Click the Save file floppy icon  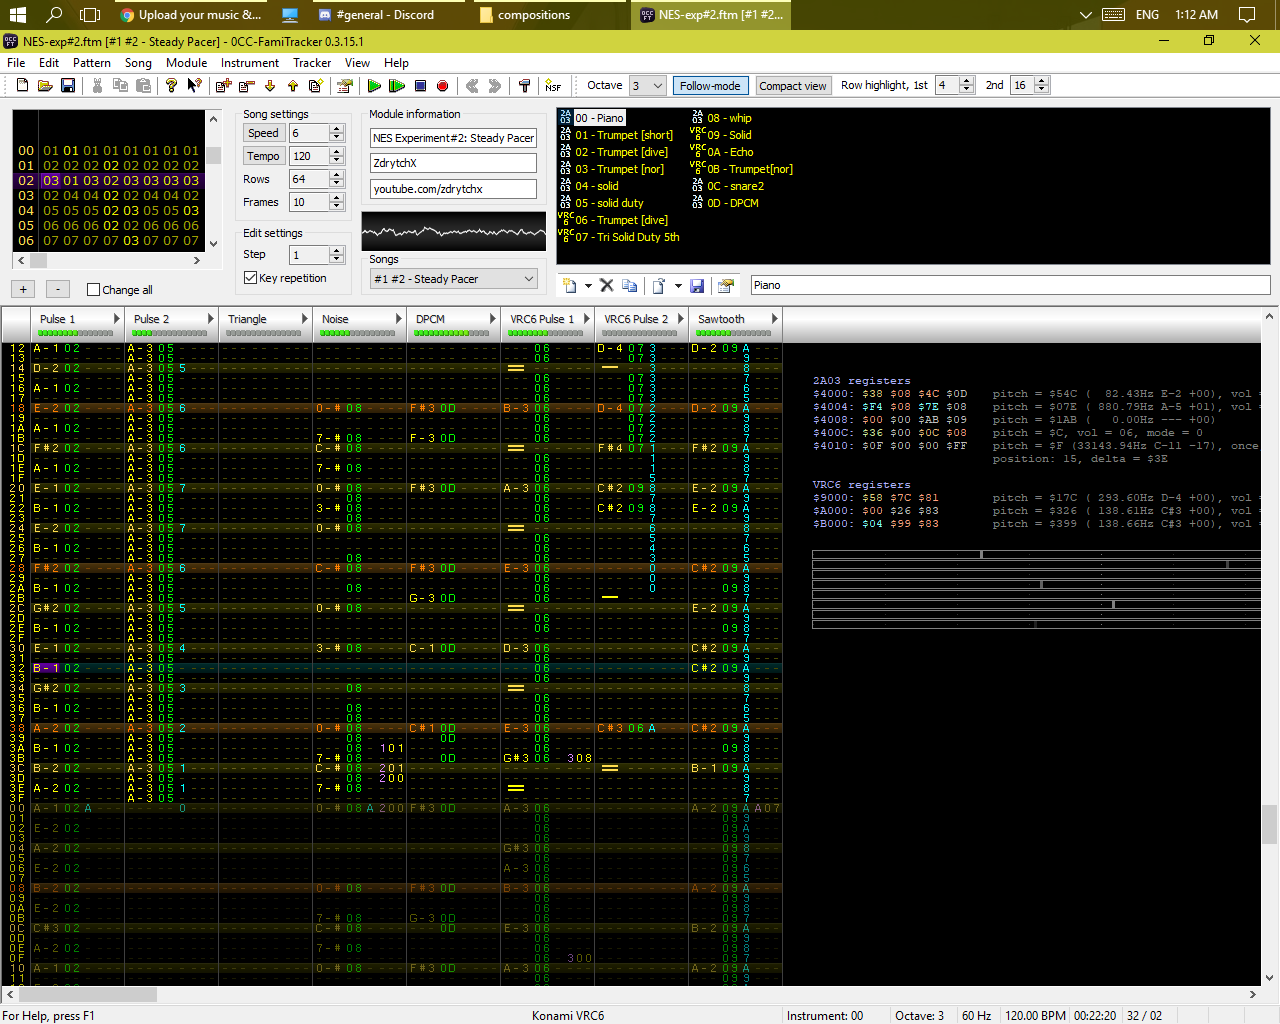(68, 86)
